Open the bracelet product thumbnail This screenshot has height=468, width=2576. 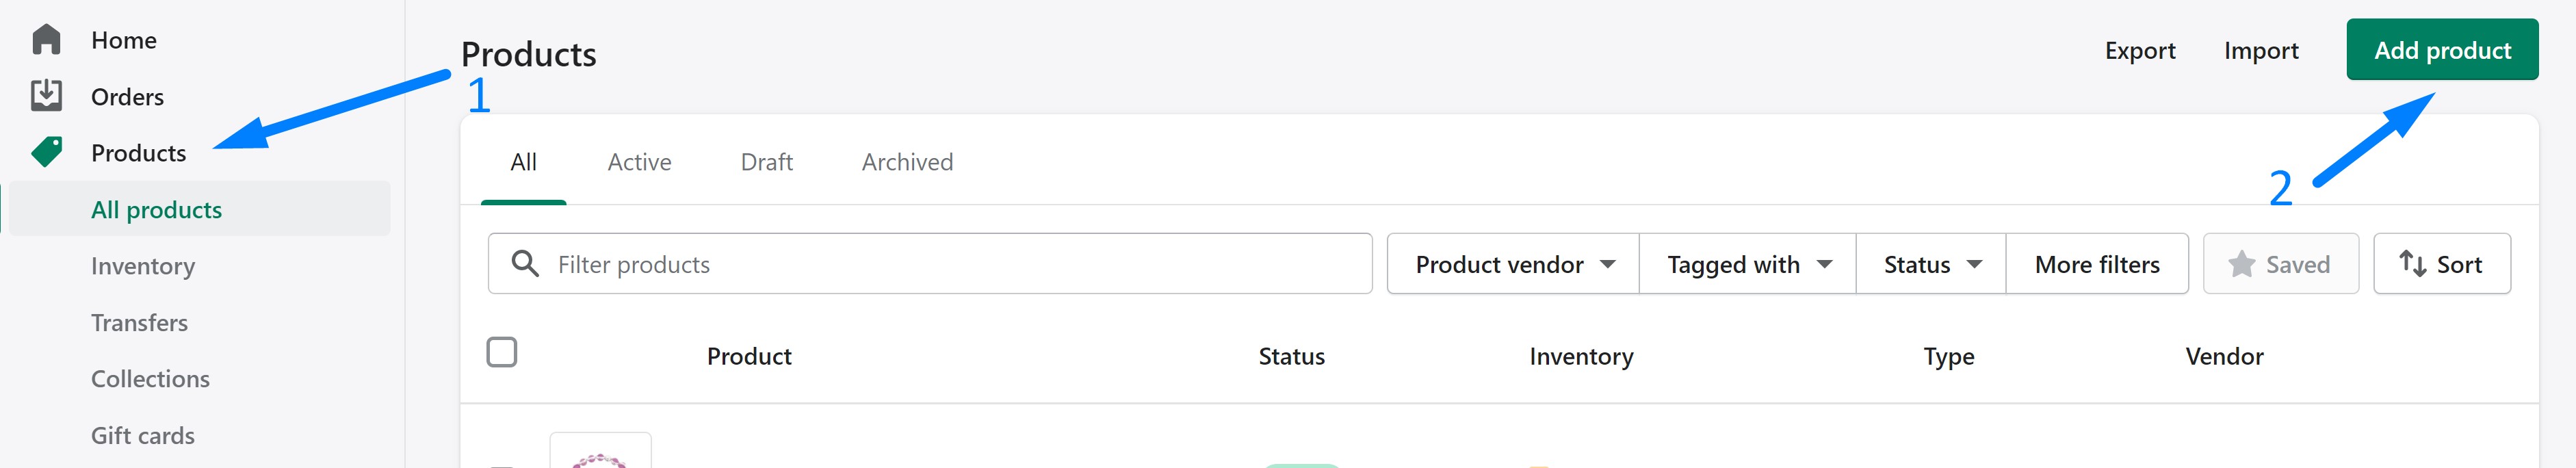(x=600, y=452)
